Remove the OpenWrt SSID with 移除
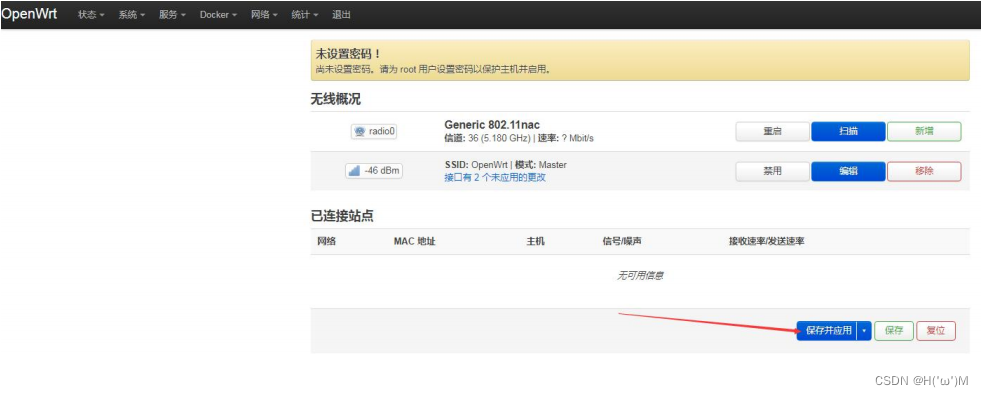The height and width of the screenshot is (397, 983). click(x=924, y=171)
